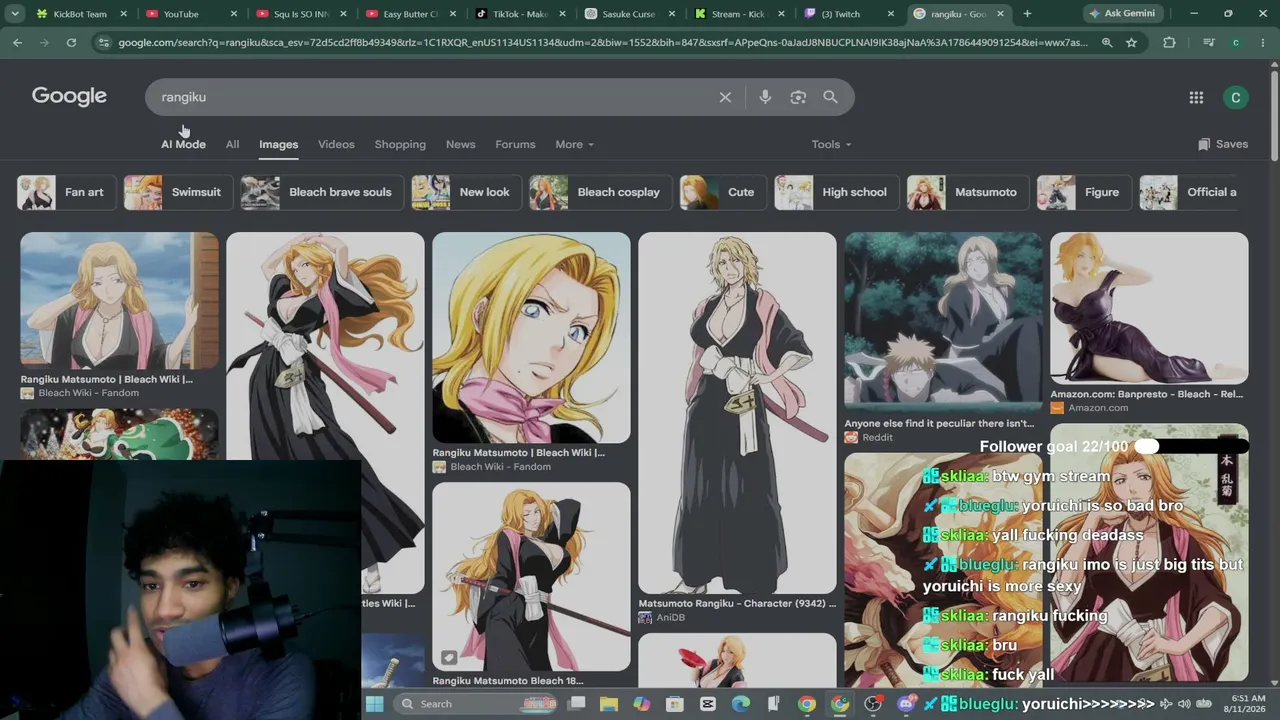Open the Bleach Wiki close-up portrait image

pyautogui.click(x=531, y=337)
